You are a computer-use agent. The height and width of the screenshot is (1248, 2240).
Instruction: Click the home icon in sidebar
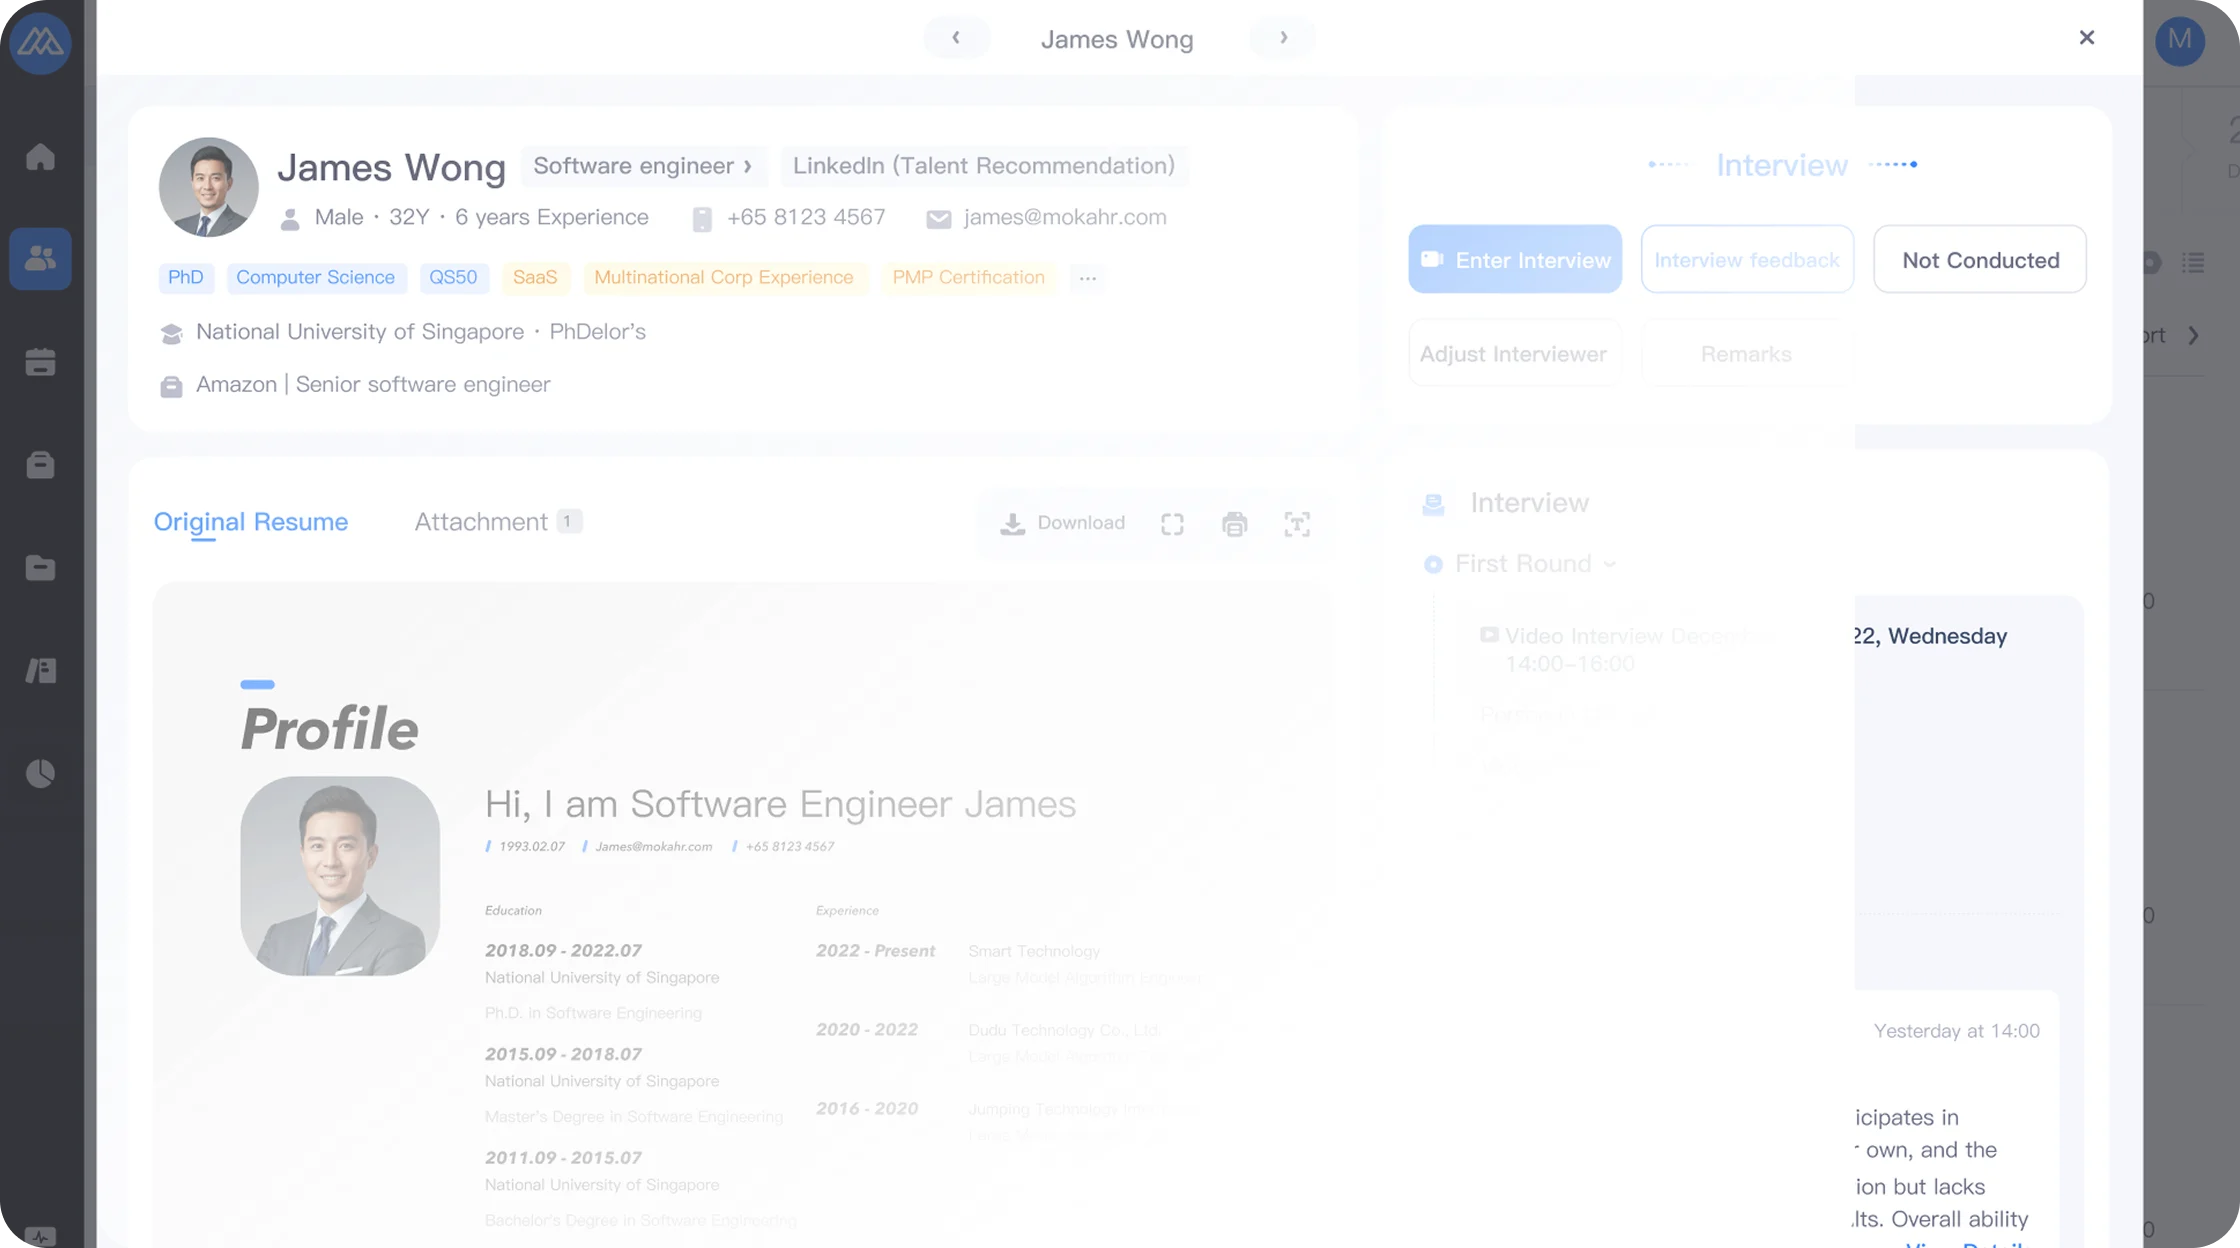coord(40,157)
